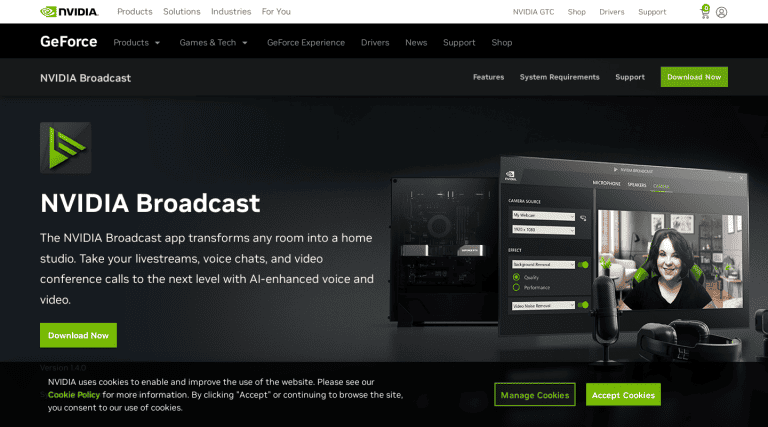Open the Products menu in top bar

pyautogui.click(x=135, y=11)
